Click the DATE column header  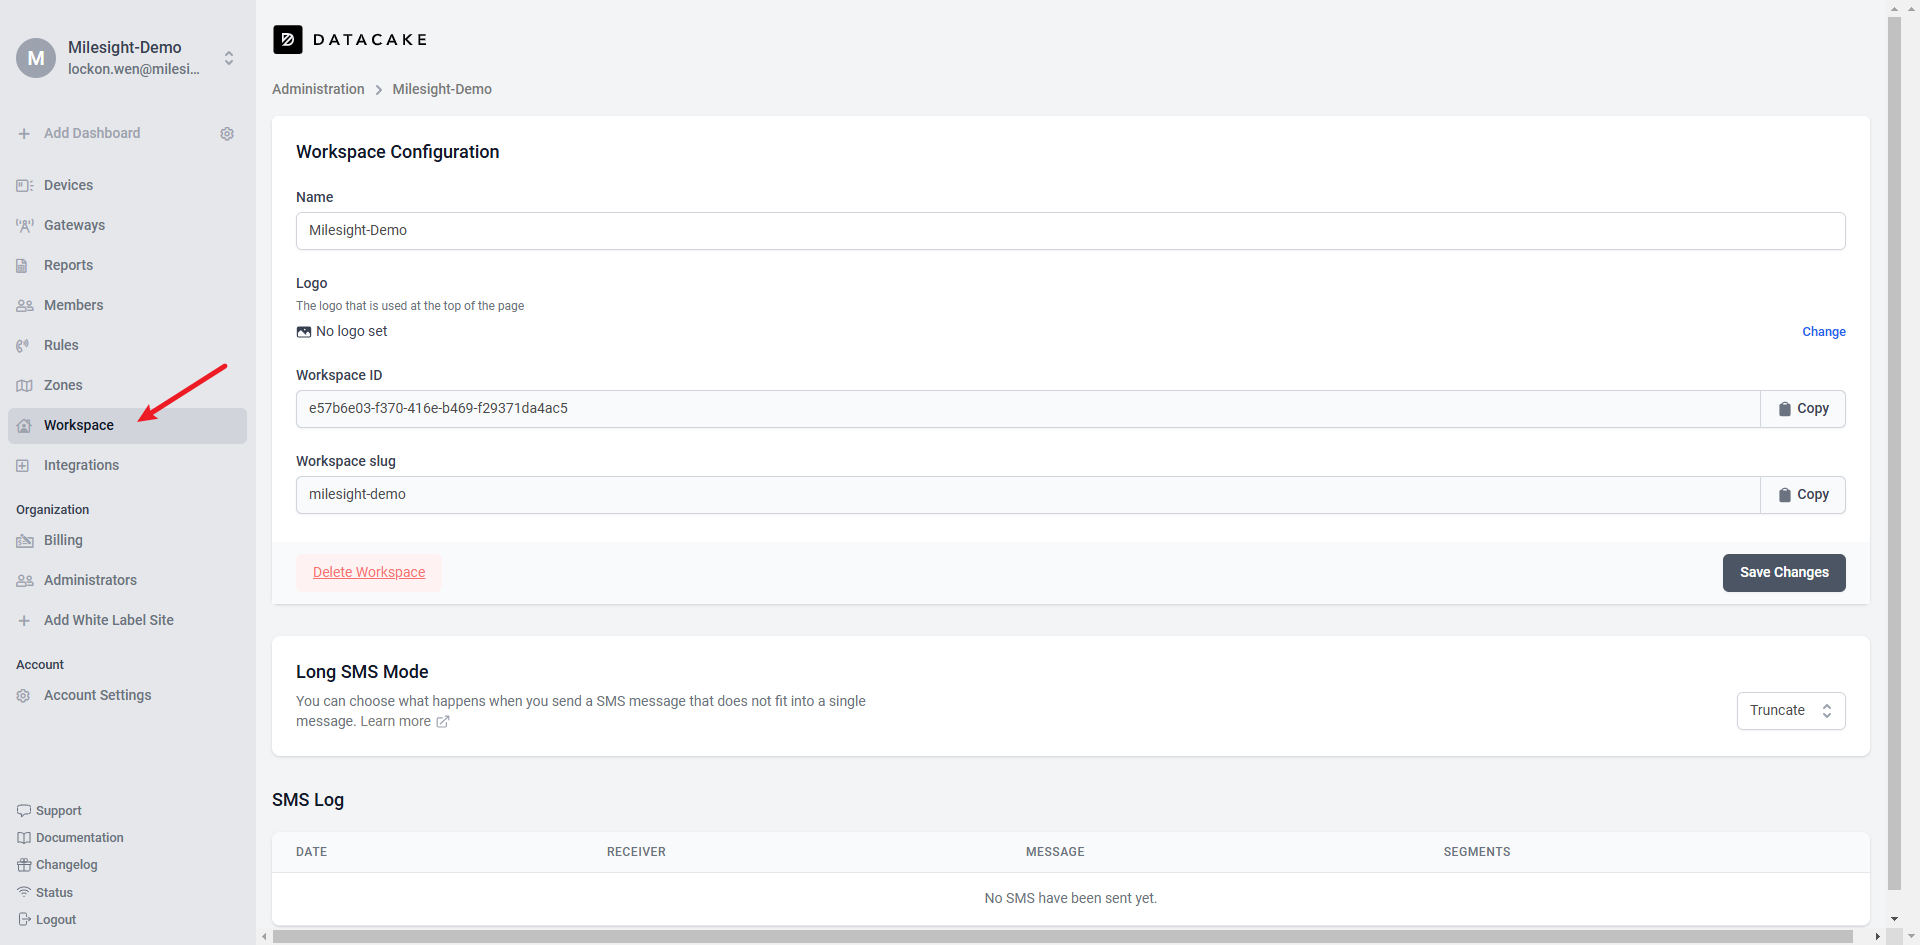click(312, 852)
